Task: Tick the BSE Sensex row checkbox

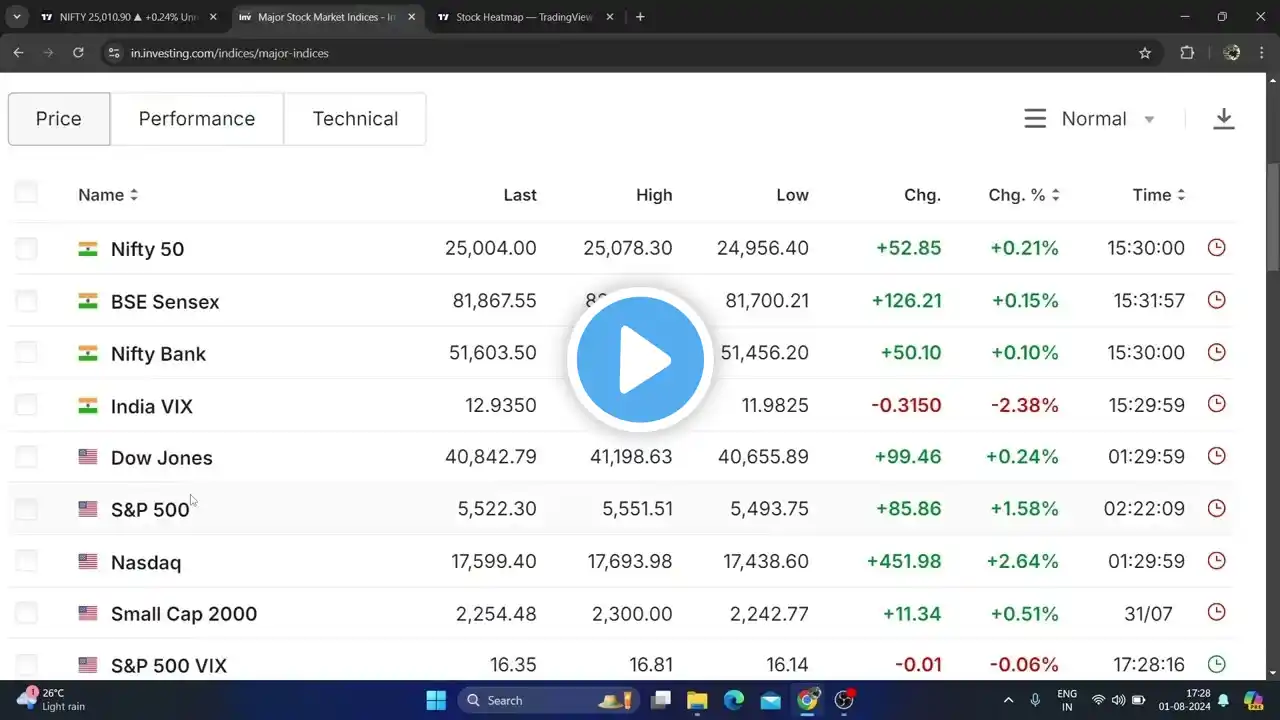Action: click(x=26, y=300)
